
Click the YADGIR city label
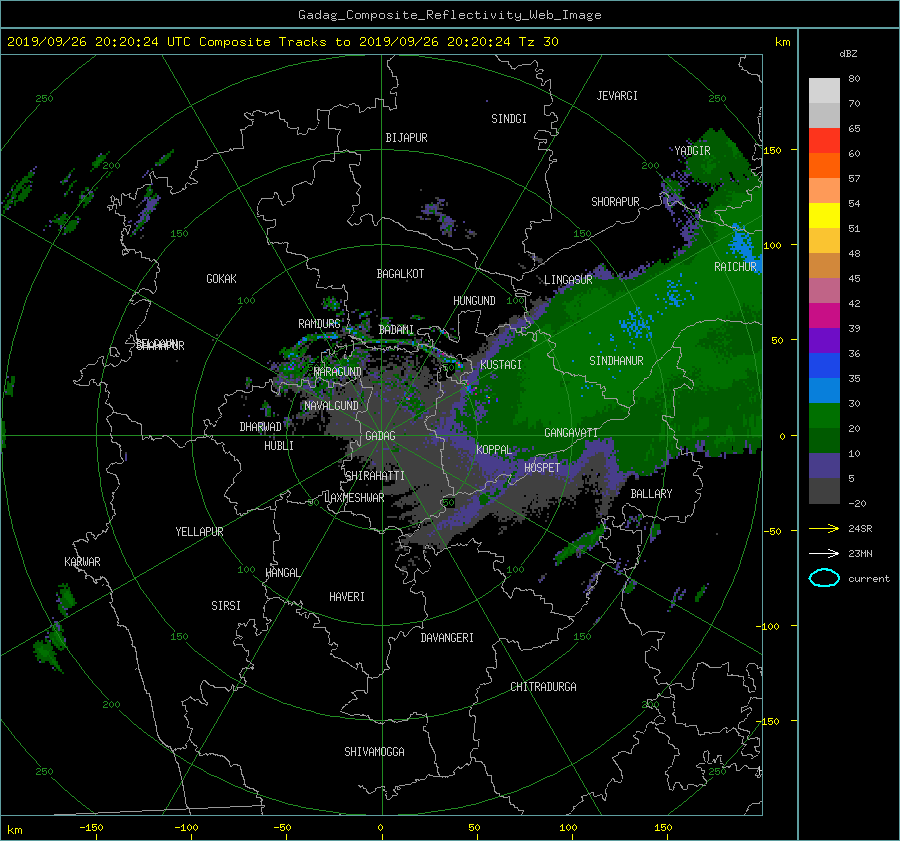tap(692, 151)
